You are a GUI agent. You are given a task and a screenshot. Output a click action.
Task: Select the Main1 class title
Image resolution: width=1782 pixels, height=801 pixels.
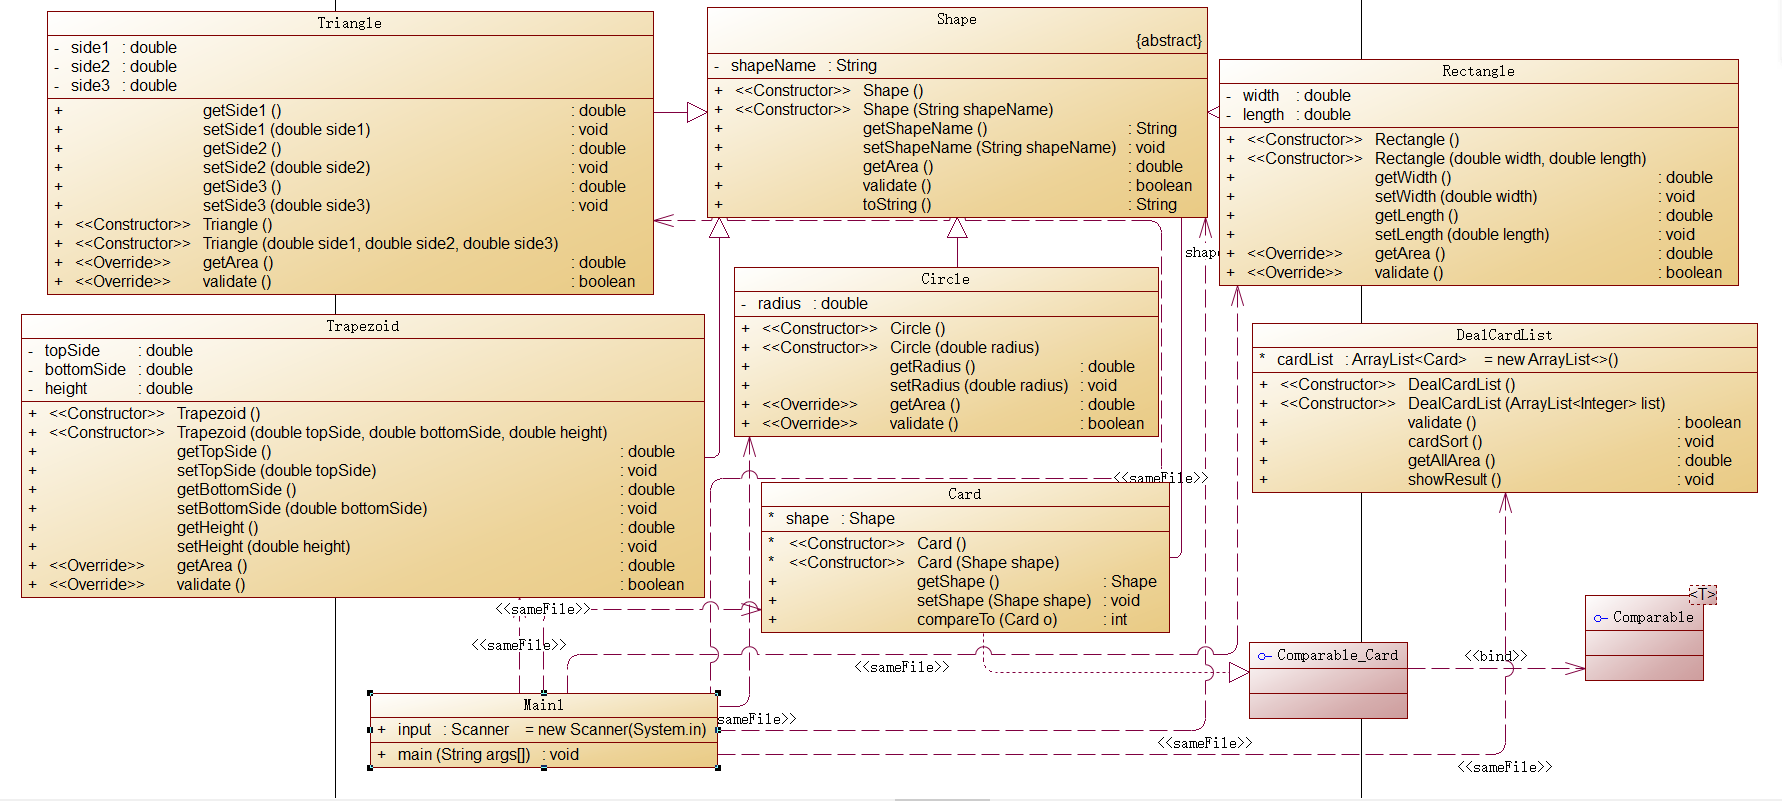point(543,705)
